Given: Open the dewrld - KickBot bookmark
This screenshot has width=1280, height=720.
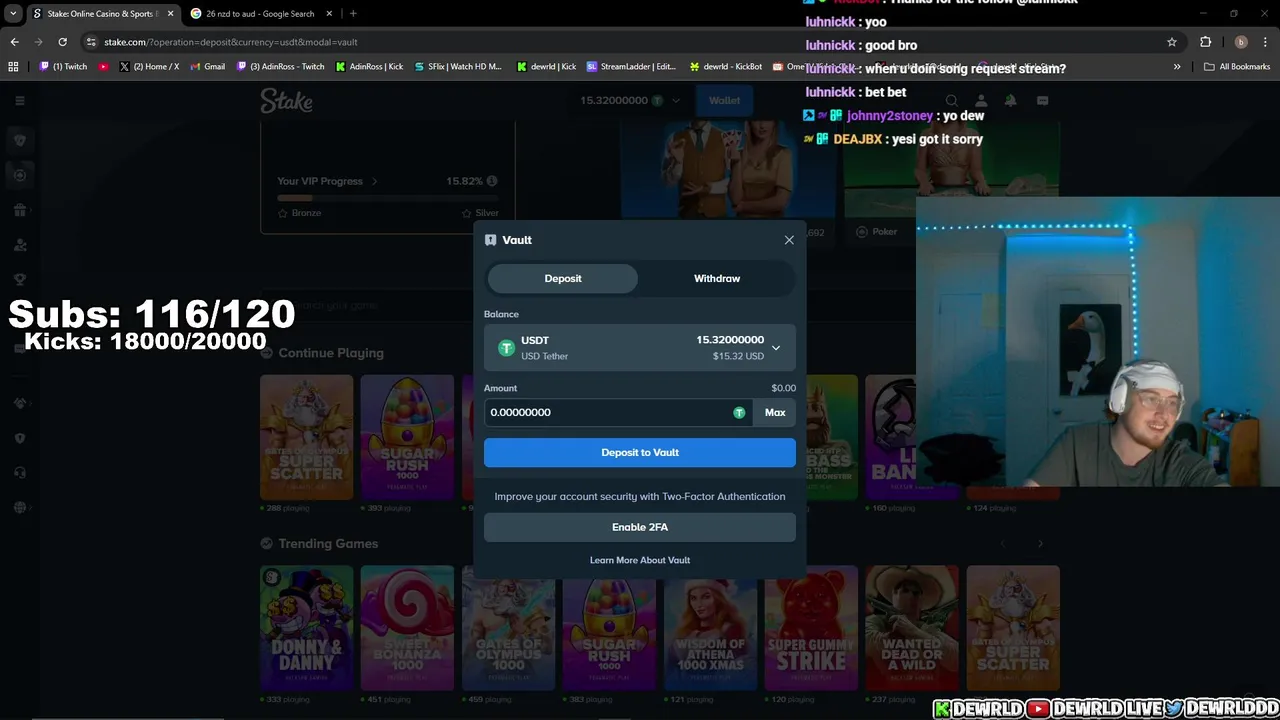Looking at the screenshot, I should click(x=726, y=67).
